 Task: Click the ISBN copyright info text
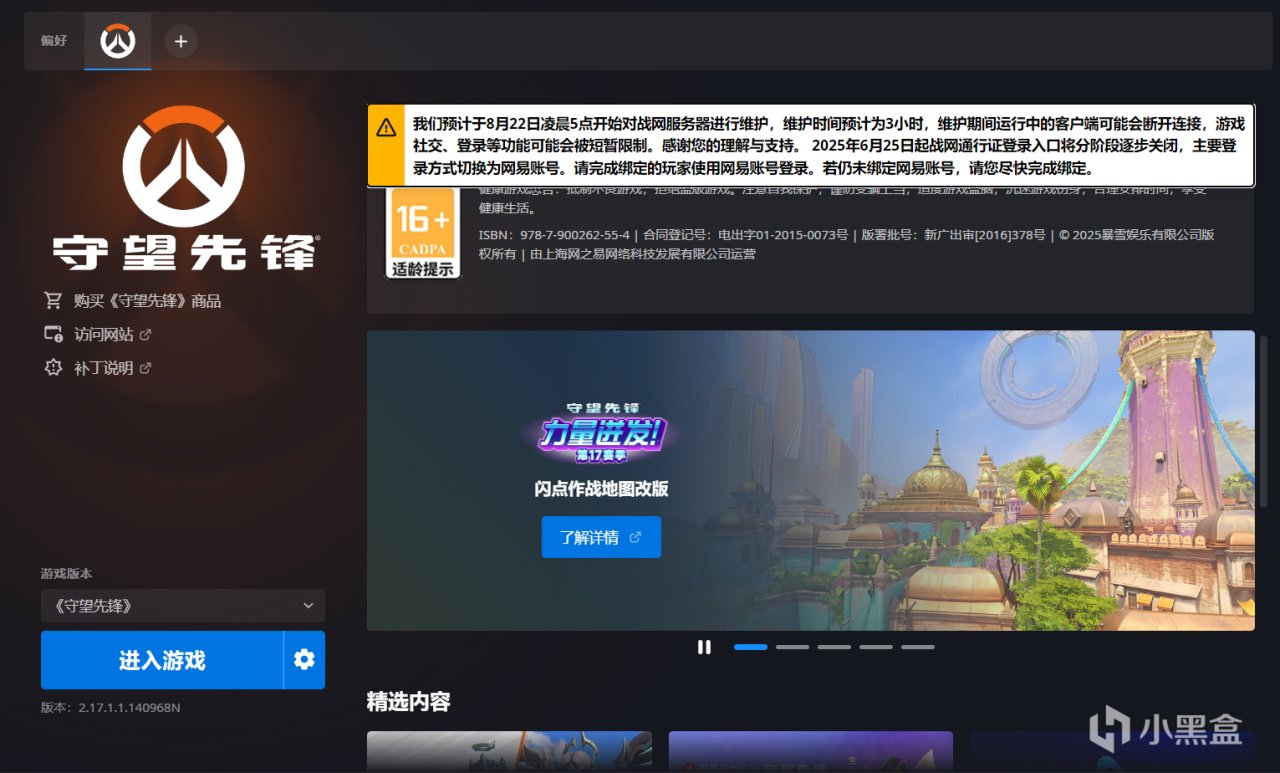846,245
